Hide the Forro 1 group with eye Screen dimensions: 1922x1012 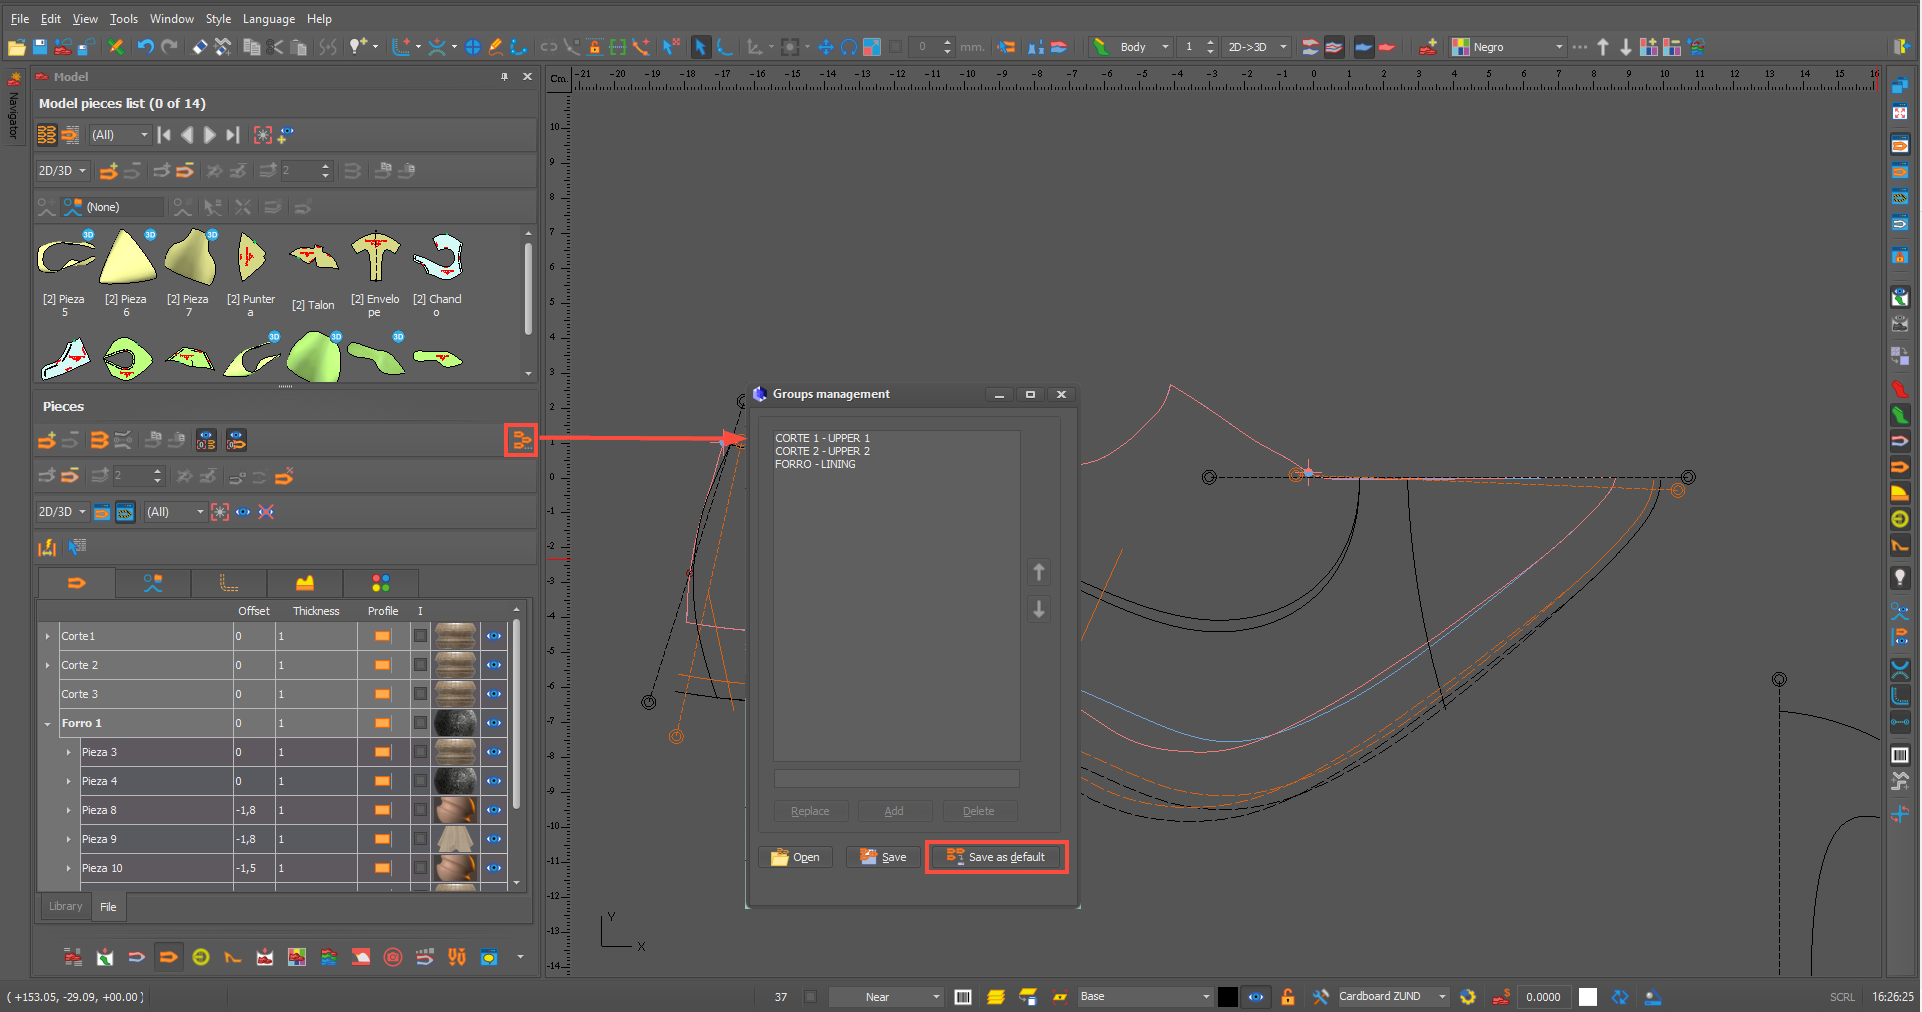494,723
